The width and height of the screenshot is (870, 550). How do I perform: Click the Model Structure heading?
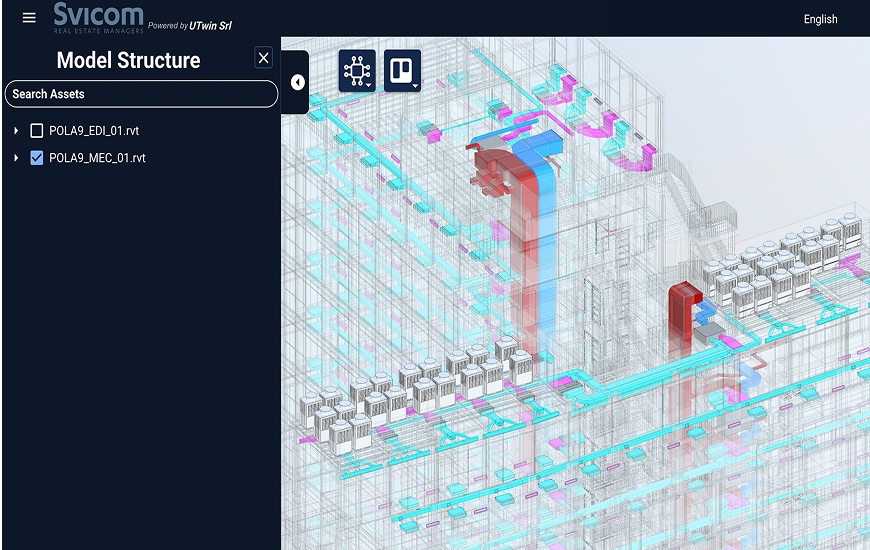128,60
